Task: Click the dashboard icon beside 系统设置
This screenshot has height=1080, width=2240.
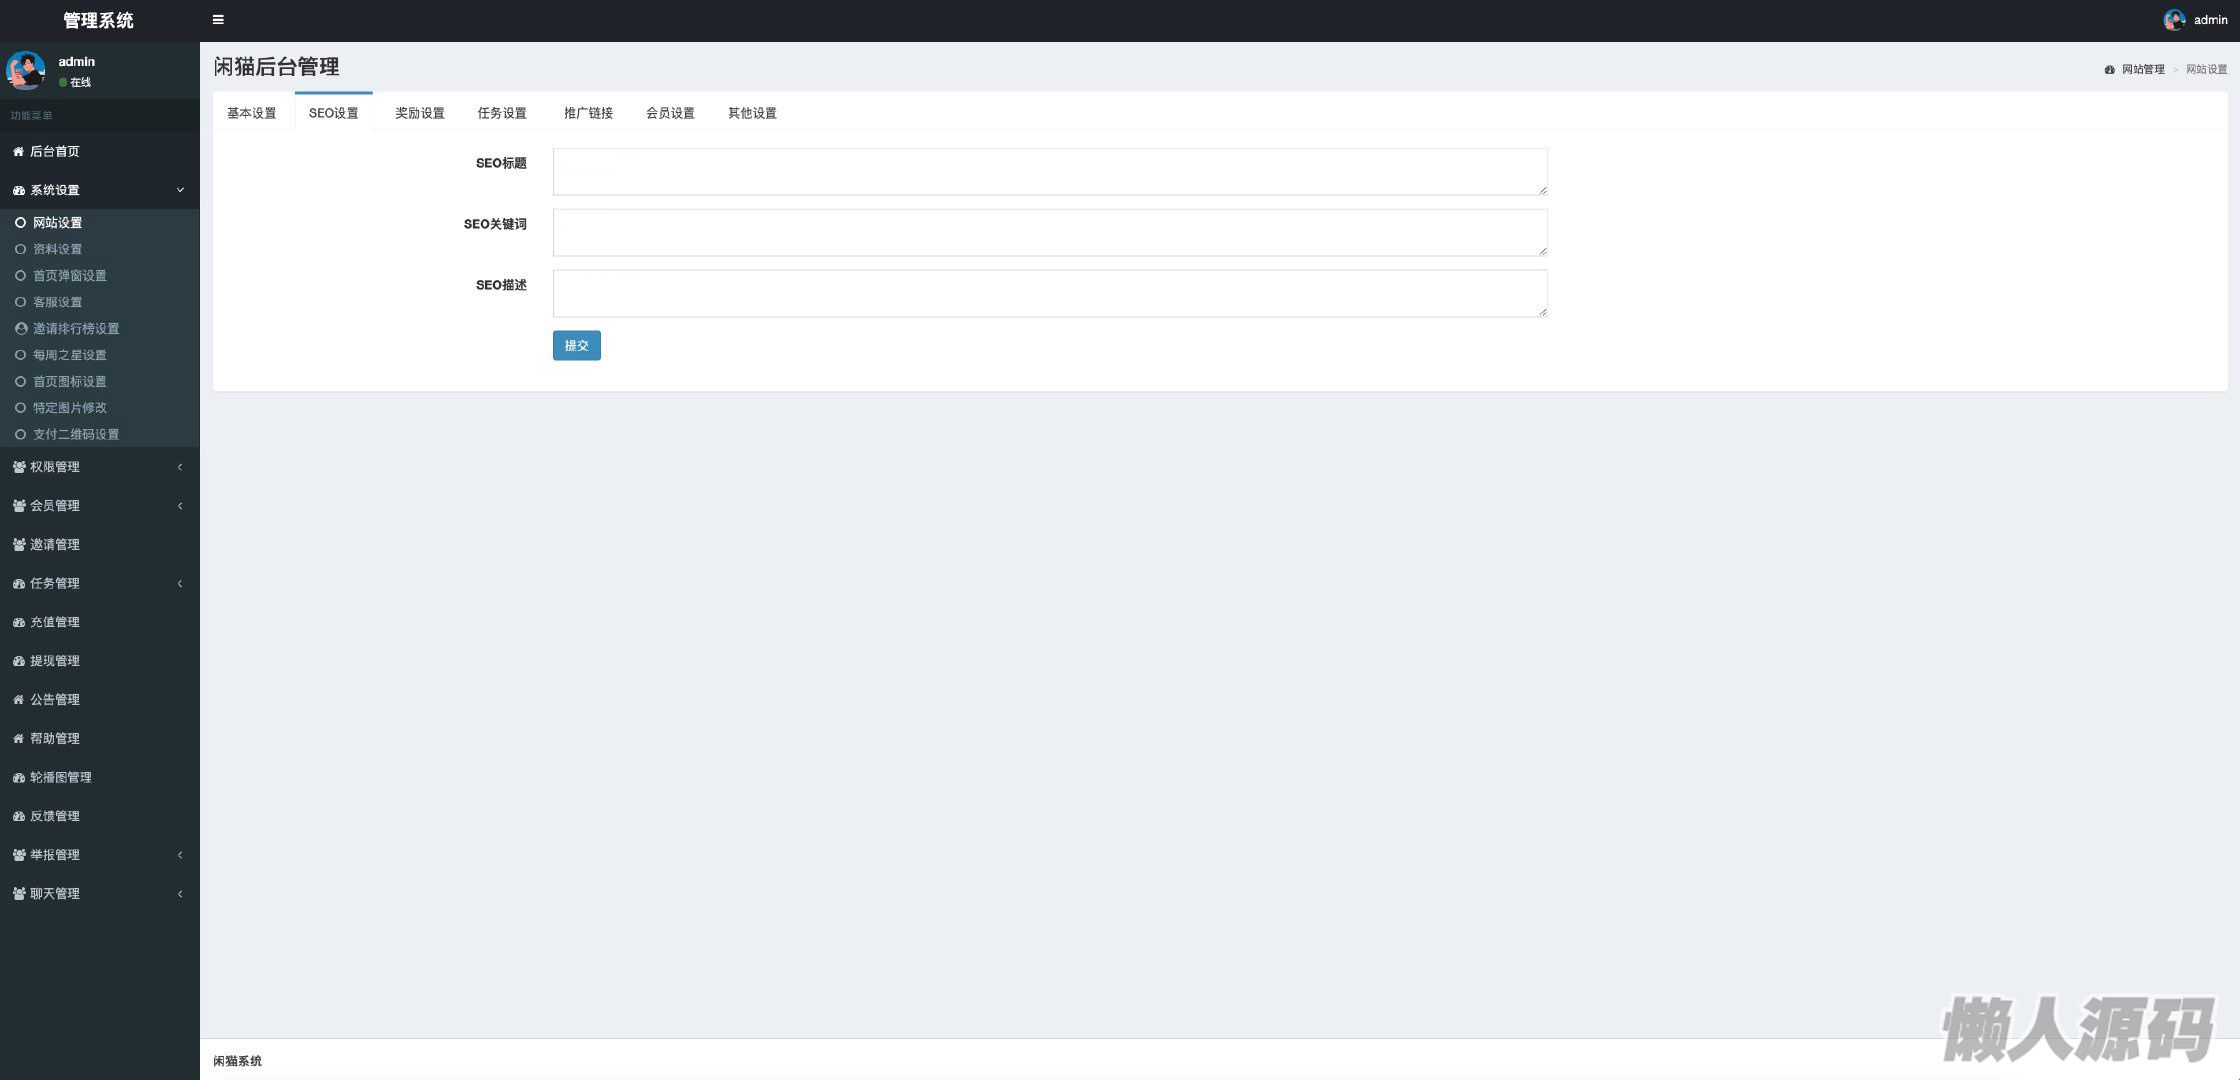Action: pos(18,191)
